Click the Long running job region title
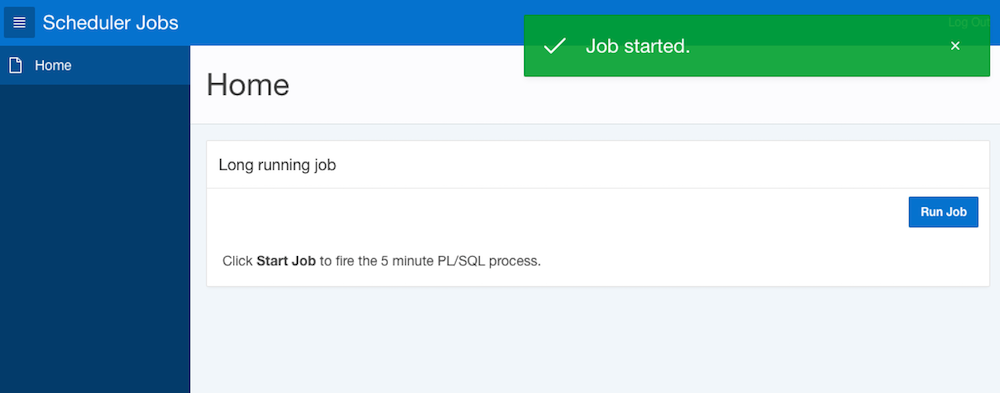 tap(277, 165)
